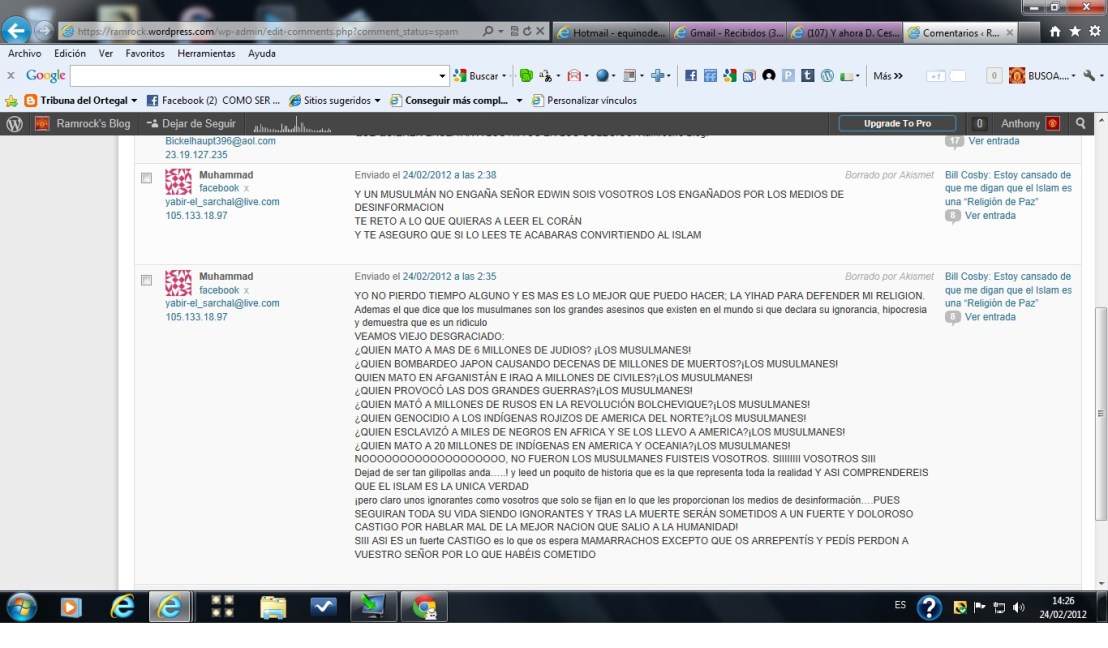Open the browser home icon

click(x=1055, y=32)
